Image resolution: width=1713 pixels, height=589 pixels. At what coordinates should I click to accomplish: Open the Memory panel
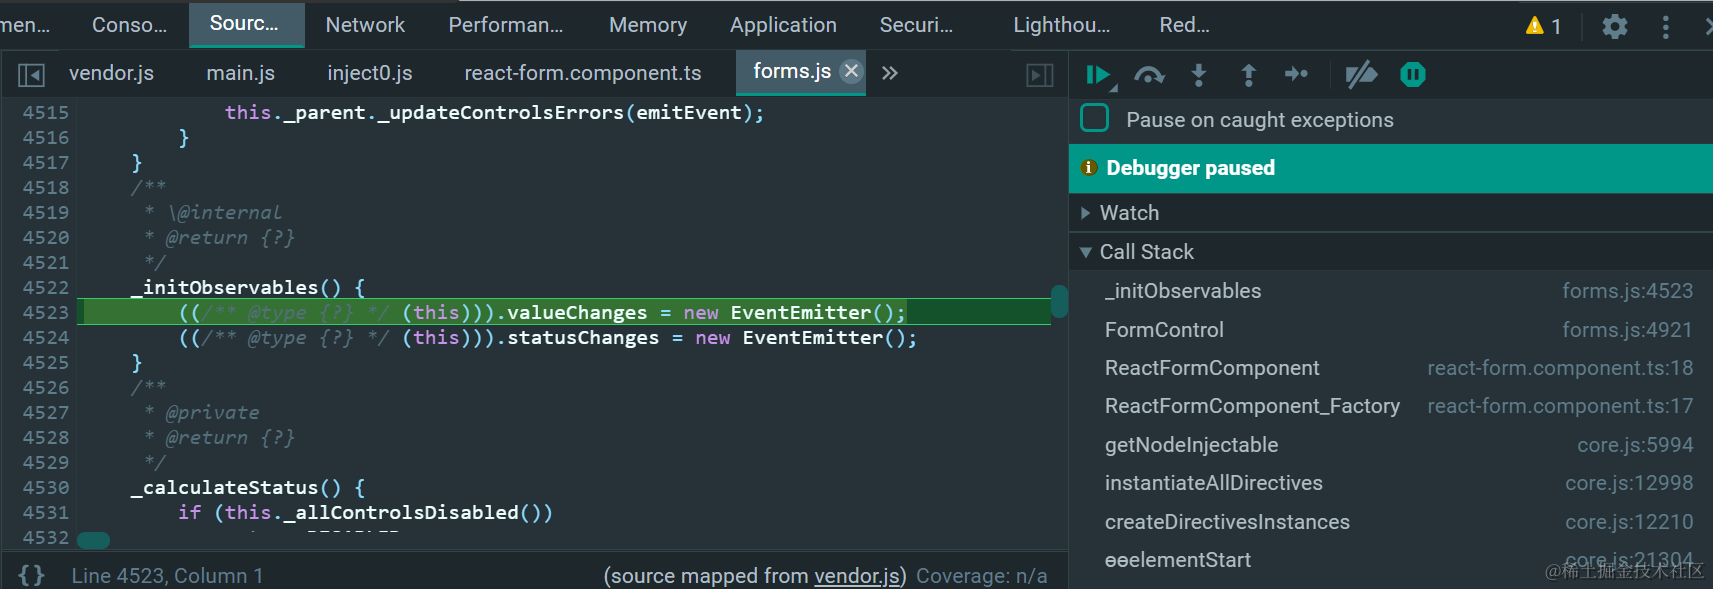click(648, 25)
